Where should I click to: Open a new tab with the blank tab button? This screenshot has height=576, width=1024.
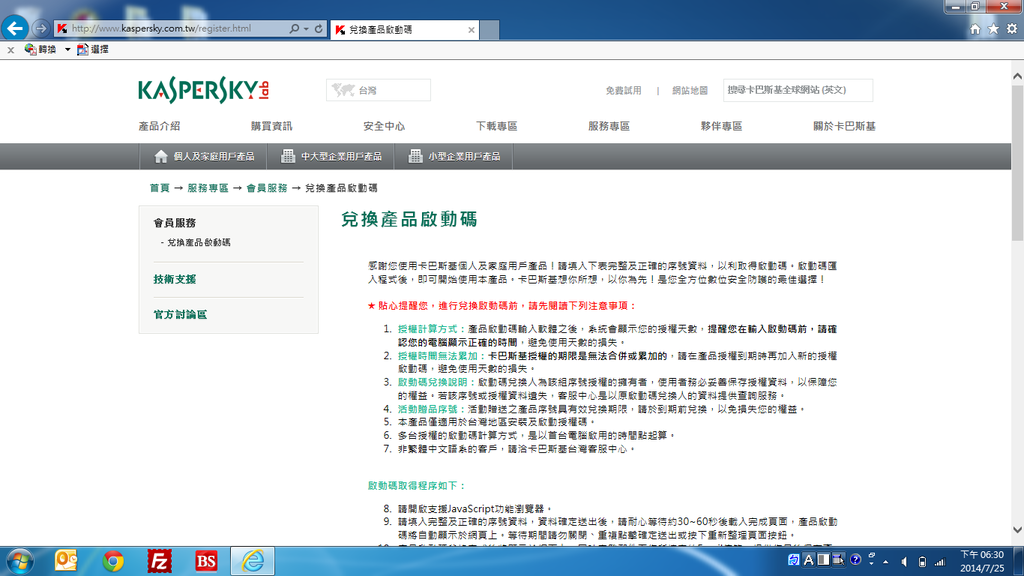(x=490, y=29)
